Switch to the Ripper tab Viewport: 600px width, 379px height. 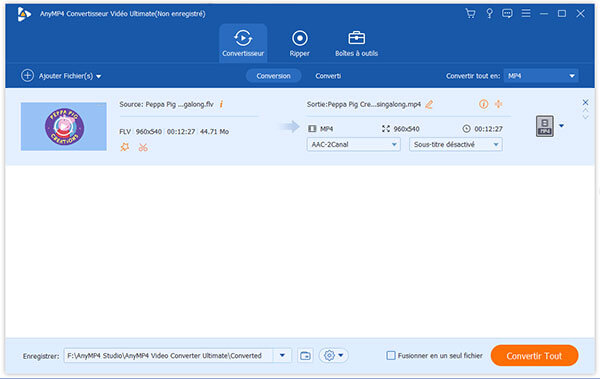point(299,43)
